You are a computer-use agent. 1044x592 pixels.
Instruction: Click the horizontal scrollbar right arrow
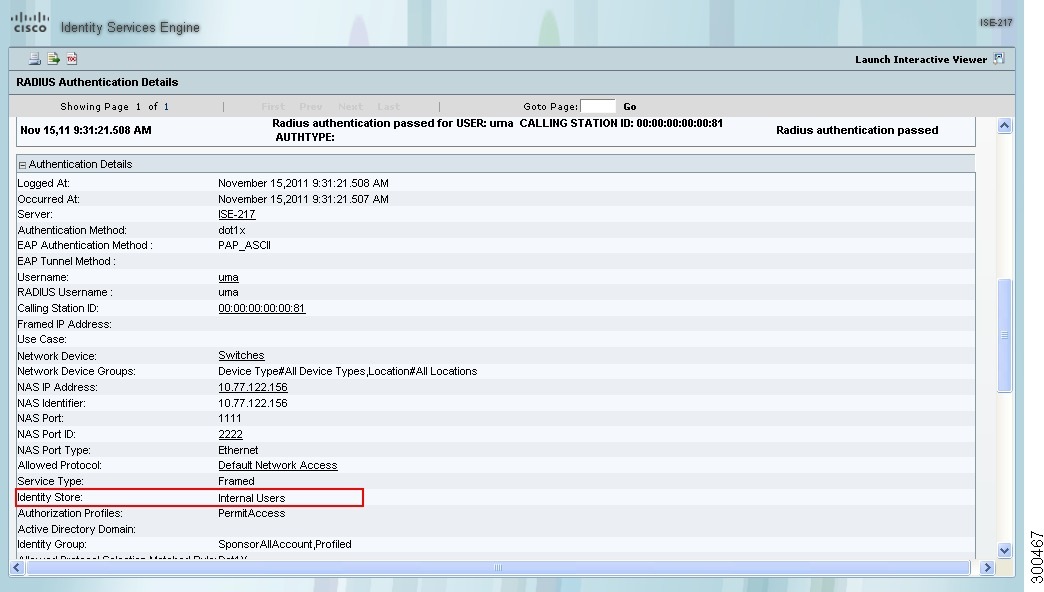coord(987,567)
